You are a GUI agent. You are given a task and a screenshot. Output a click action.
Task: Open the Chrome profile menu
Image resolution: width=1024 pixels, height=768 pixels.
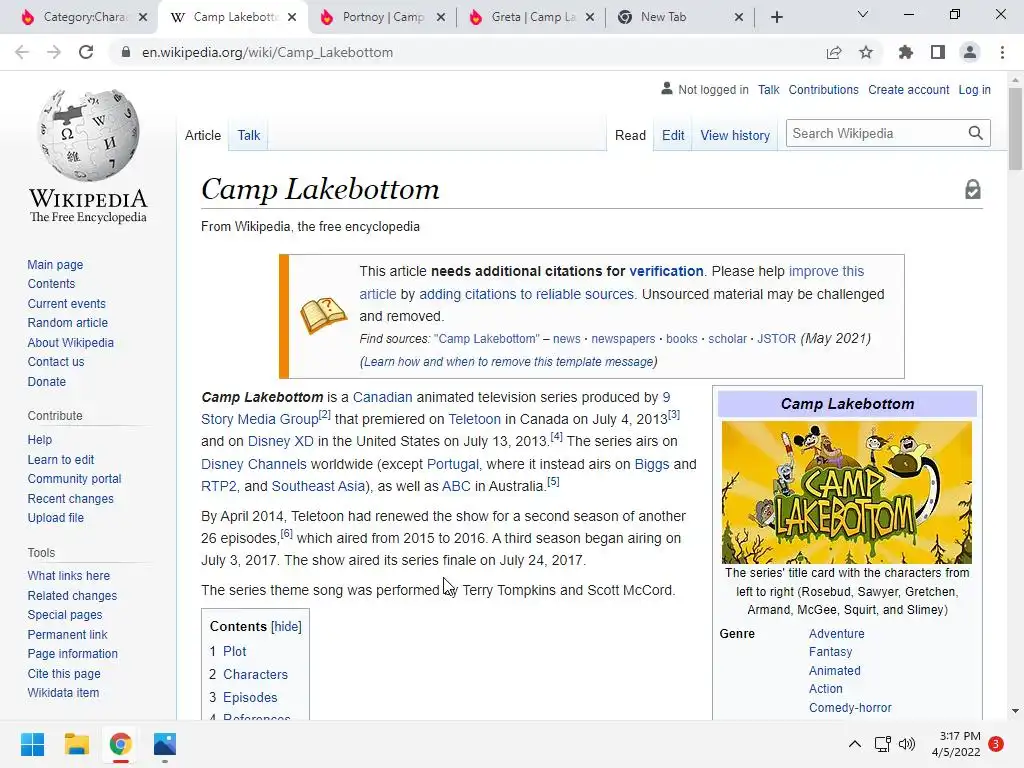coord(970,52)
